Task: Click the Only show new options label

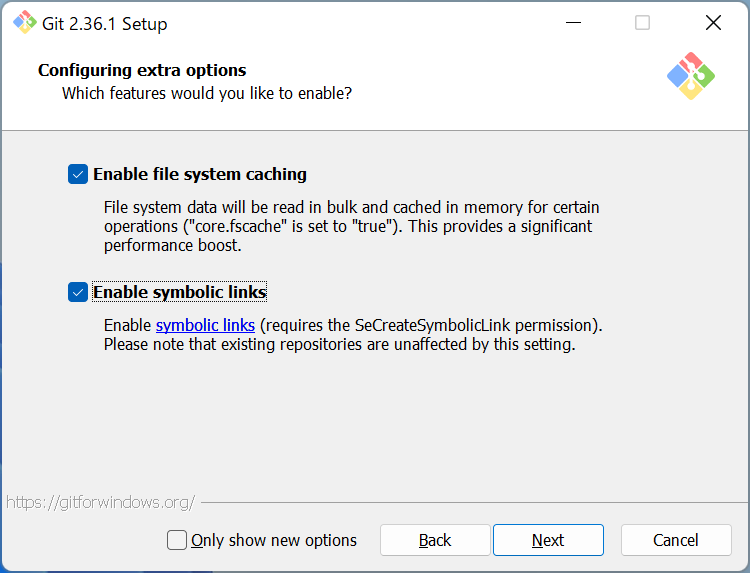Action: coord(274,540)
